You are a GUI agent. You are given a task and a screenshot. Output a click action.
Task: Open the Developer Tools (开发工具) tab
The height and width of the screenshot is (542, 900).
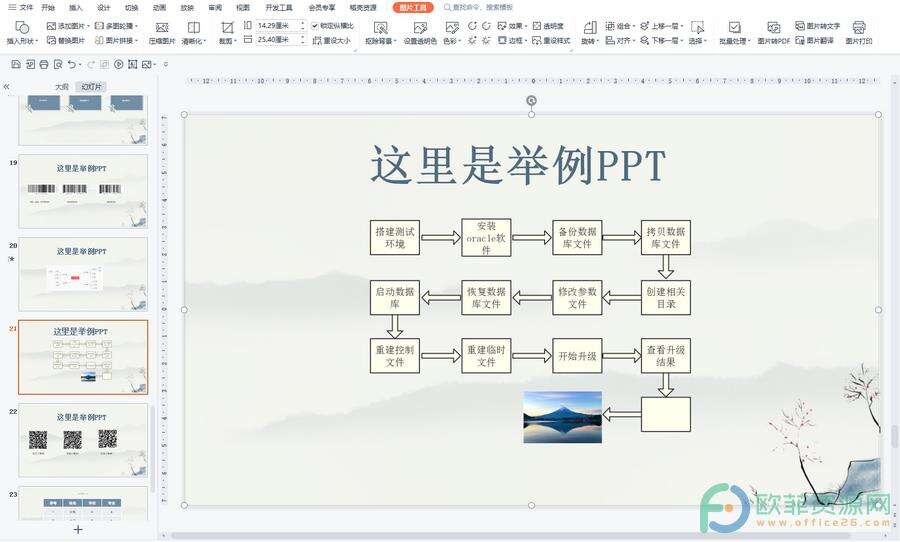279,7
